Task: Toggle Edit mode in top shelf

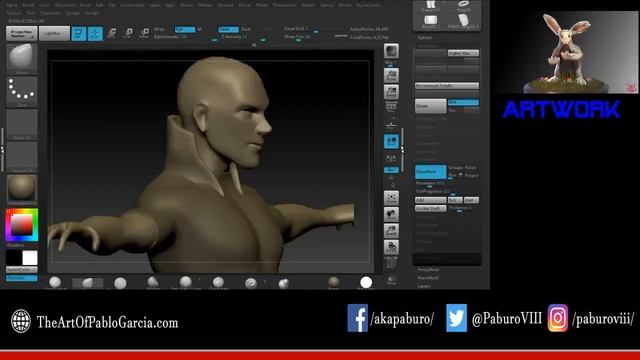Action: 79,33
